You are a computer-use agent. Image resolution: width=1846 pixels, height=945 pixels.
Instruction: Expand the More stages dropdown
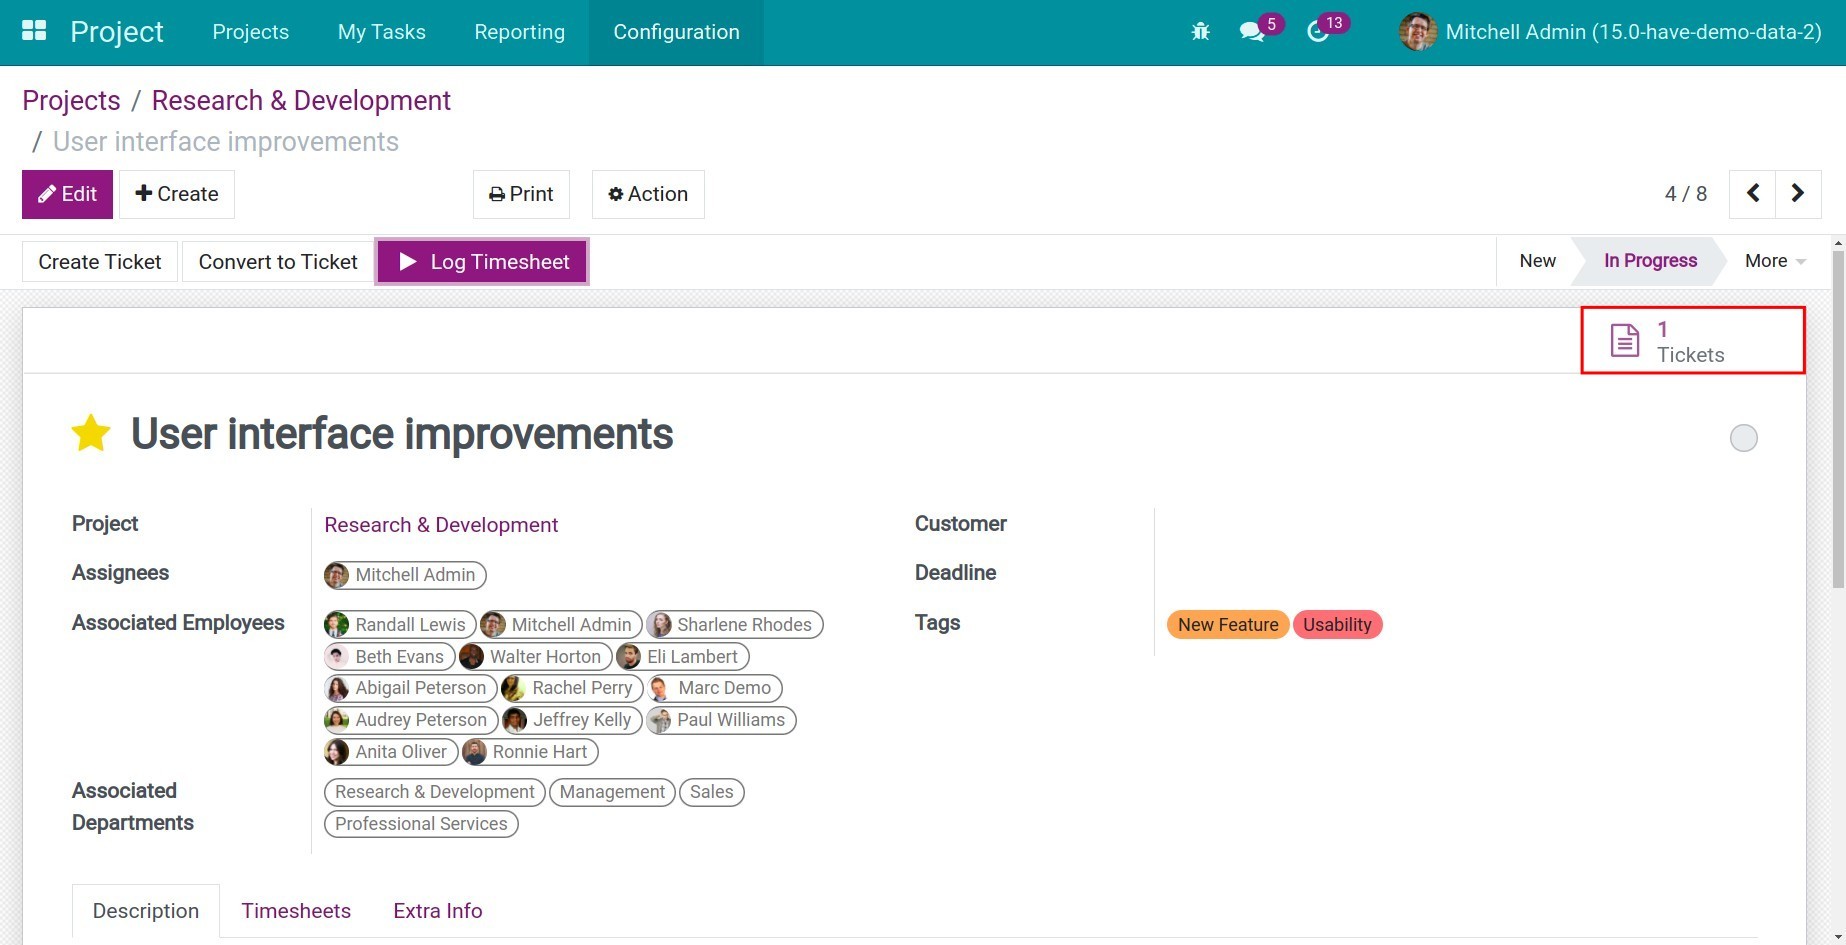pos(1774,261)
